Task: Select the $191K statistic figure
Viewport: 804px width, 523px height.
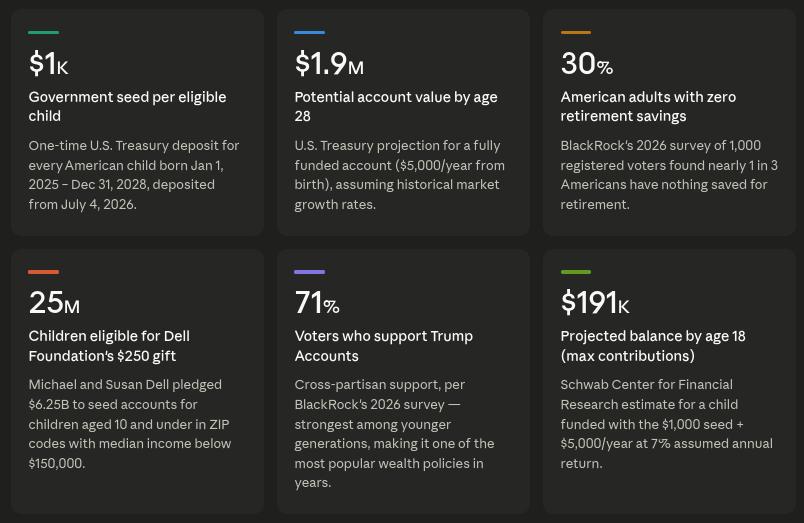Action: [x=595, y=303]
